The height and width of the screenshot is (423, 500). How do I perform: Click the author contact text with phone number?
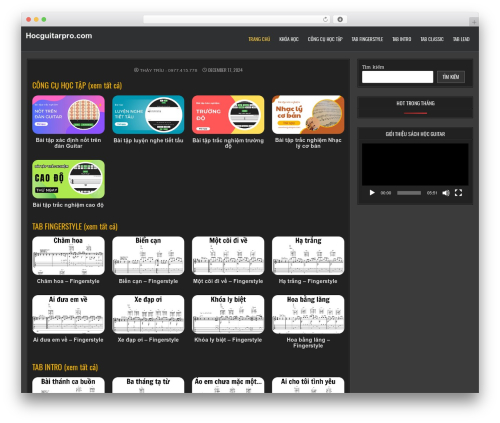tap(166, 70)
